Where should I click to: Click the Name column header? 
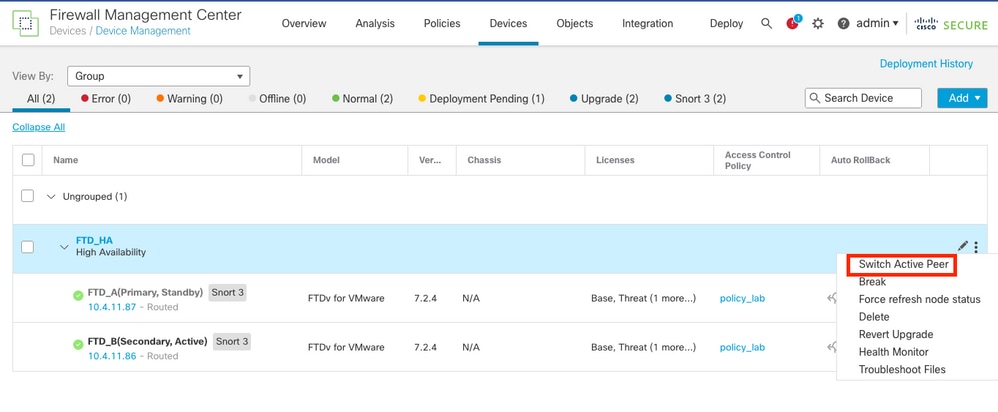[66, 160]
